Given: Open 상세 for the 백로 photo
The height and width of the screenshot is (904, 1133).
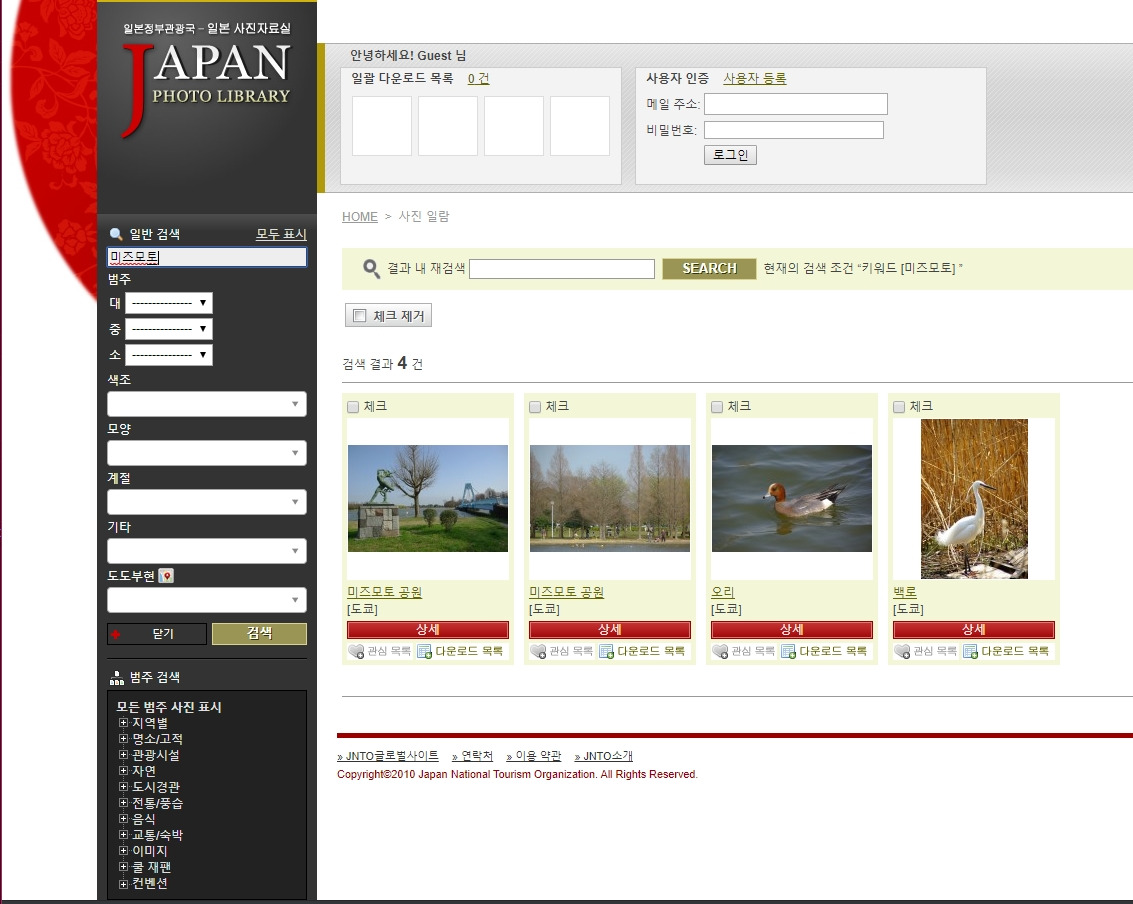Looking at the screenshot, I should (x=974, y=629).
